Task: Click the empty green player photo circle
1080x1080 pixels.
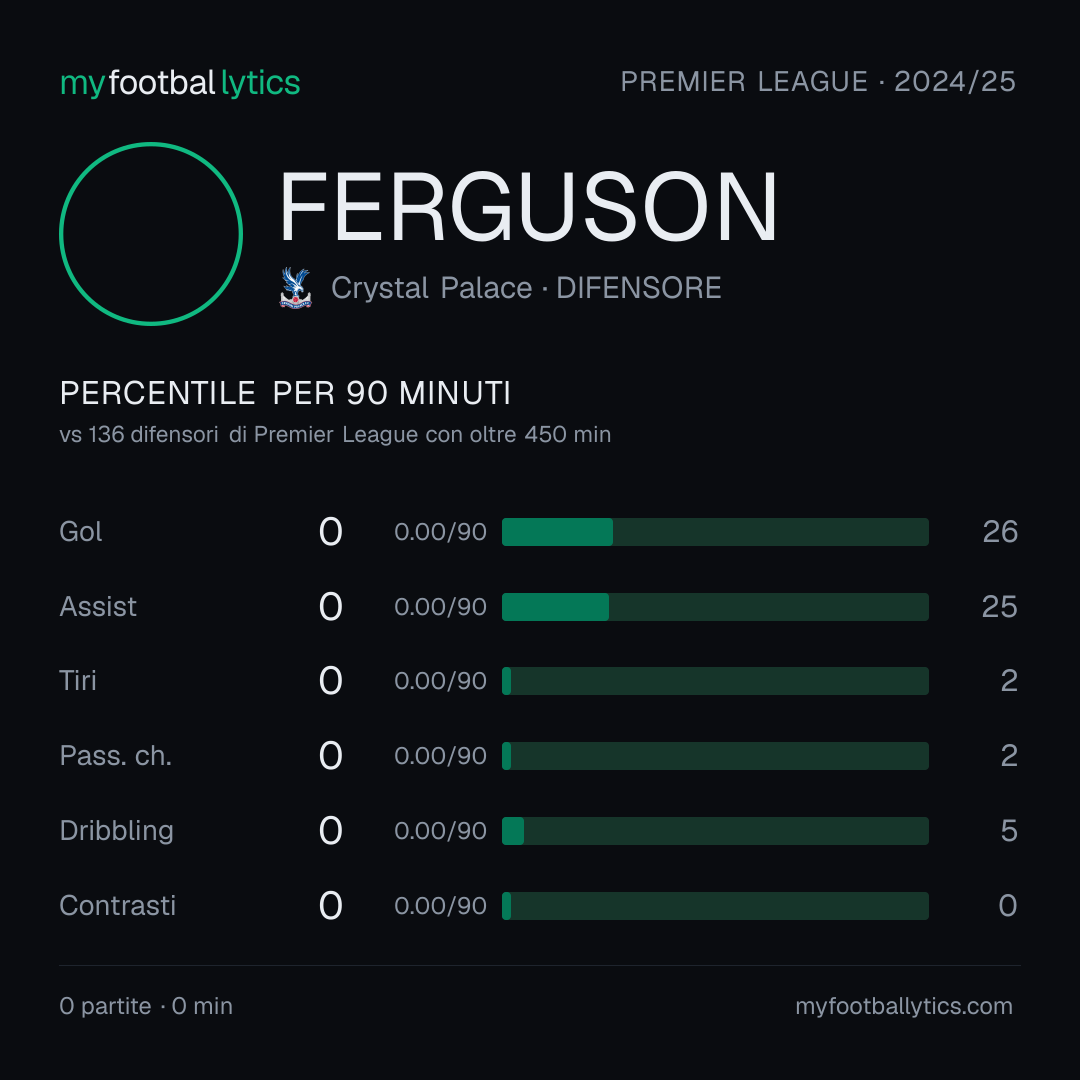Action: (x=151, y=233)
